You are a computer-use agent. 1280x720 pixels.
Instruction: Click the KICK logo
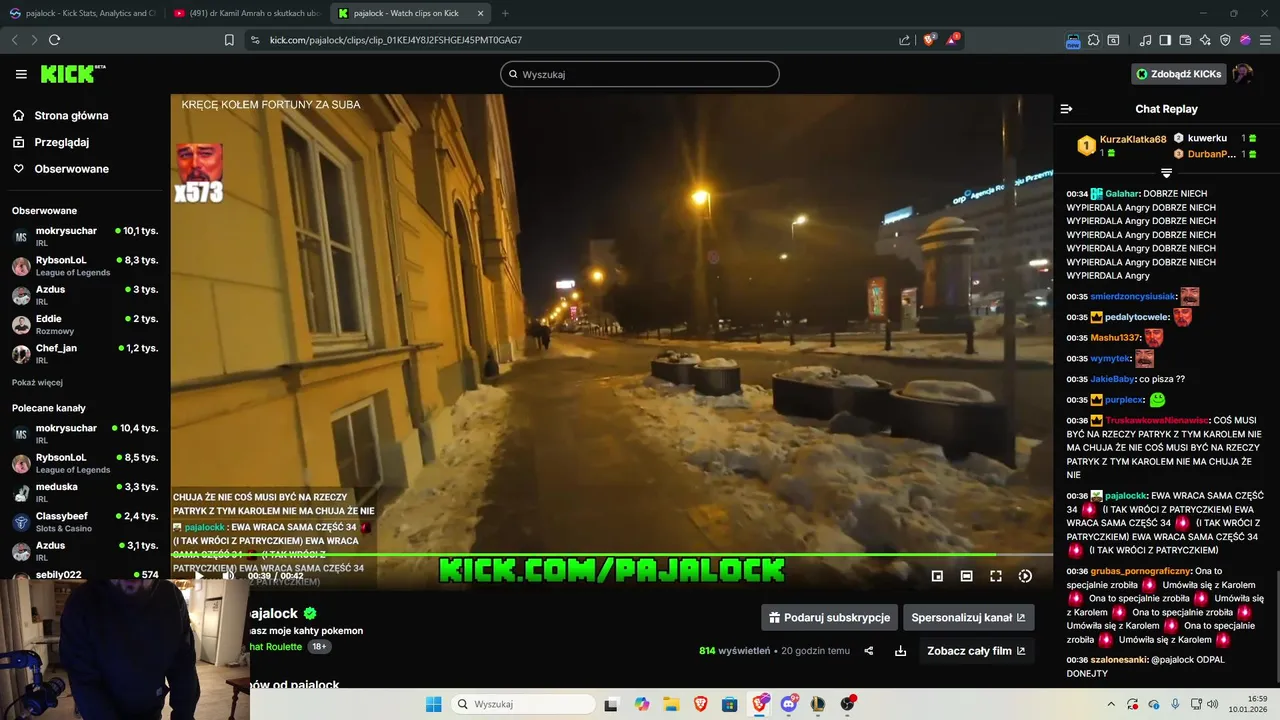point(72,74)
